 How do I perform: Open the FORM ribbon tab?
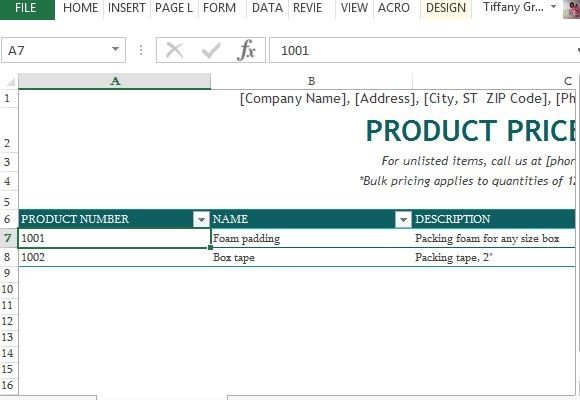[x=219, y=8]
